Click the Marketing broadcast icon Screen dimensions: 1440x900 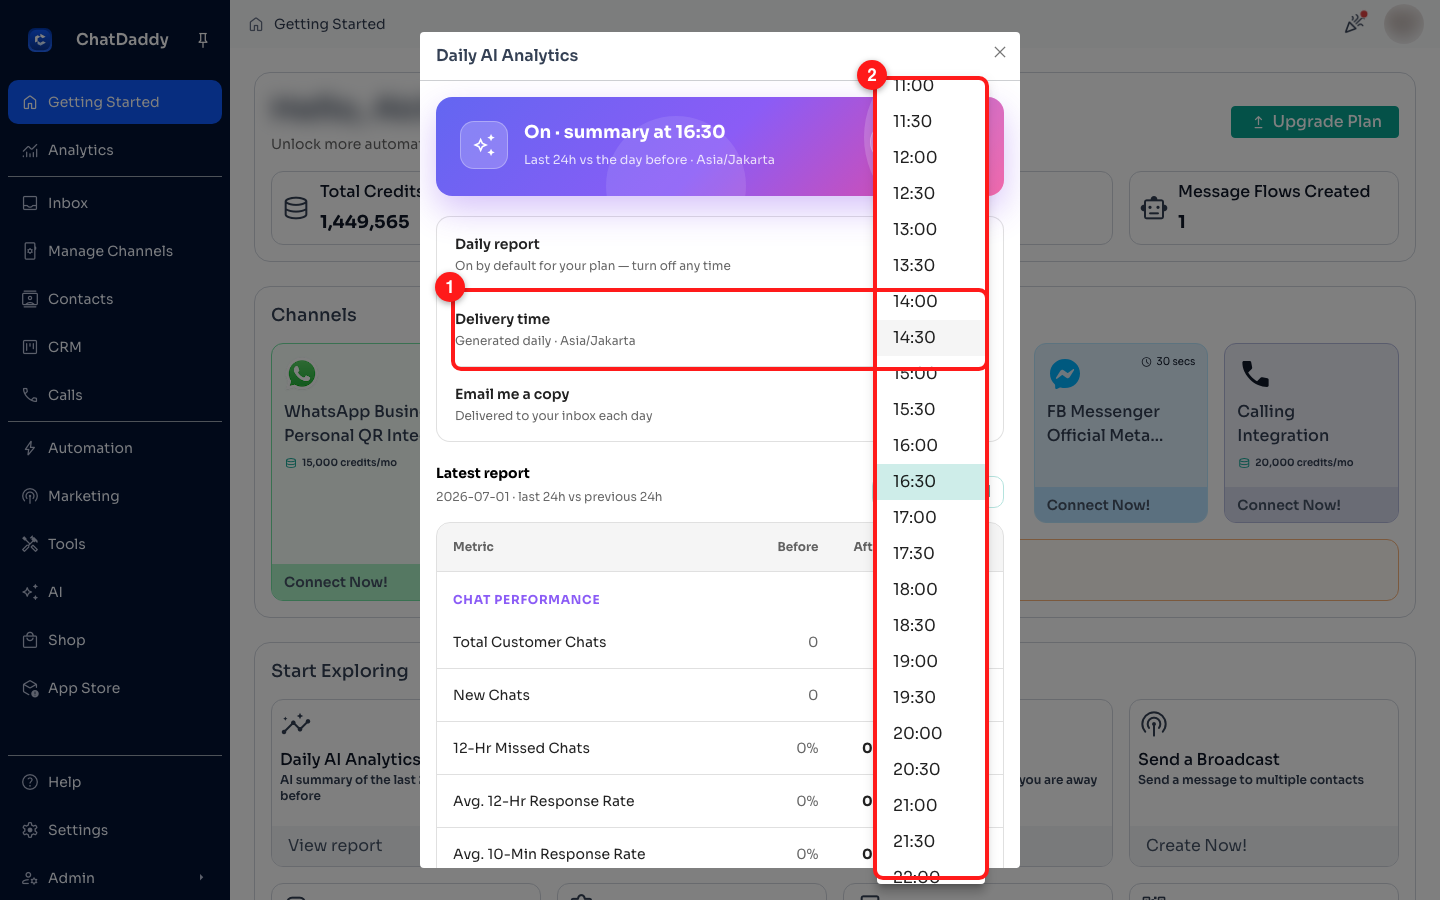30,496
